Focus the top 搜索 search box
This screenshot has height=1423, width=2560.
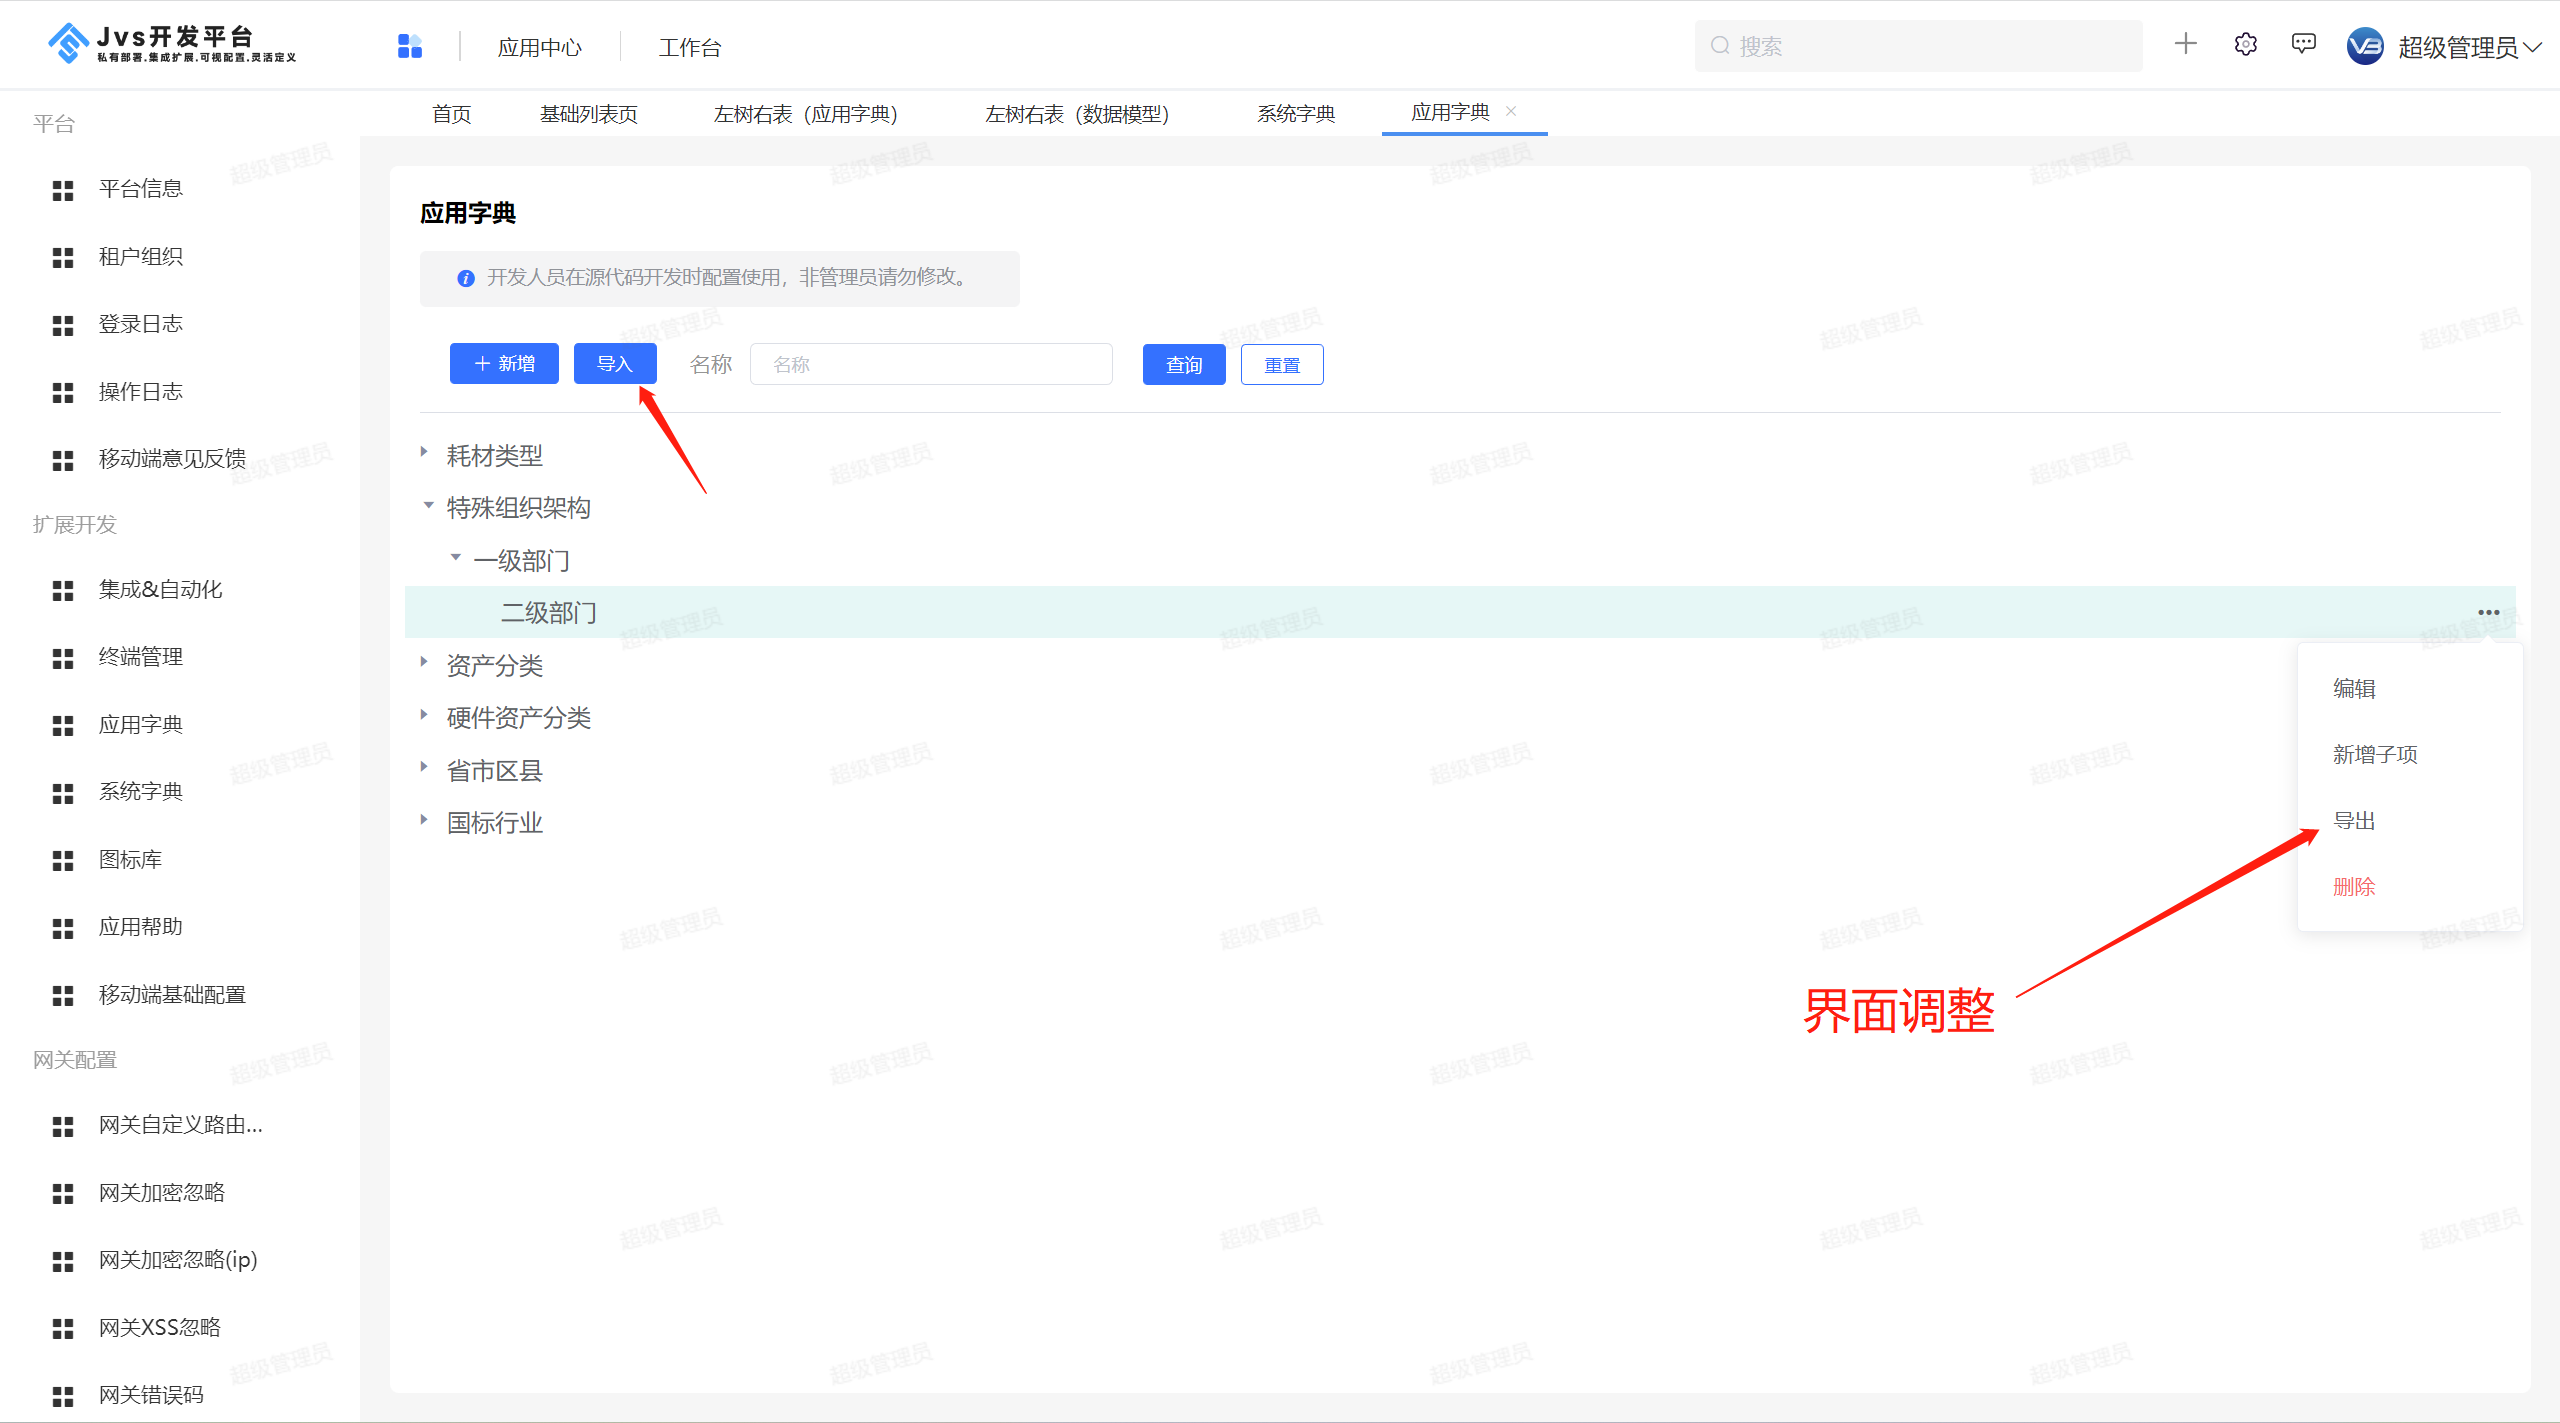tap(1918, 46)
